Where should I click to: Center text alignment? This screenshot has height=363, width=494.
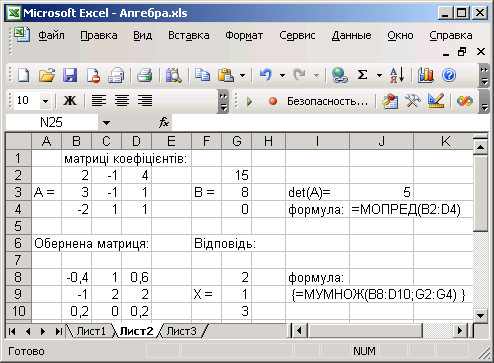(122, 100)
